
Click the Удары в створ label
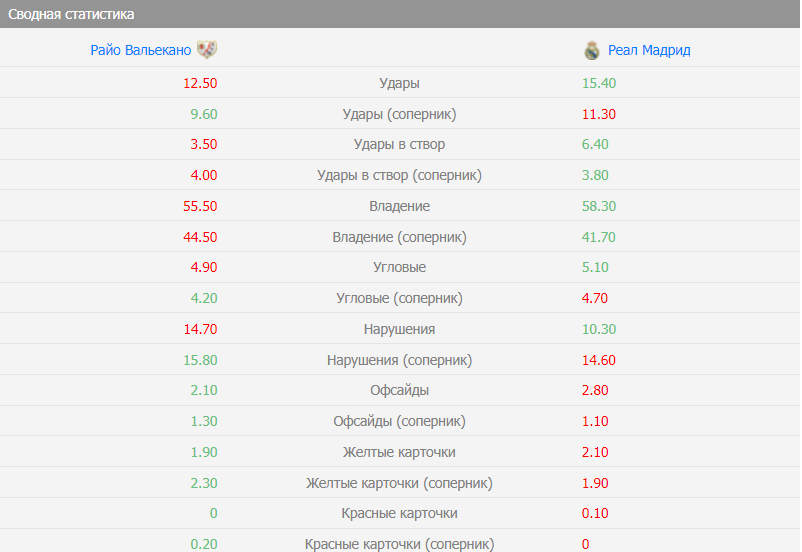point(399,144)
